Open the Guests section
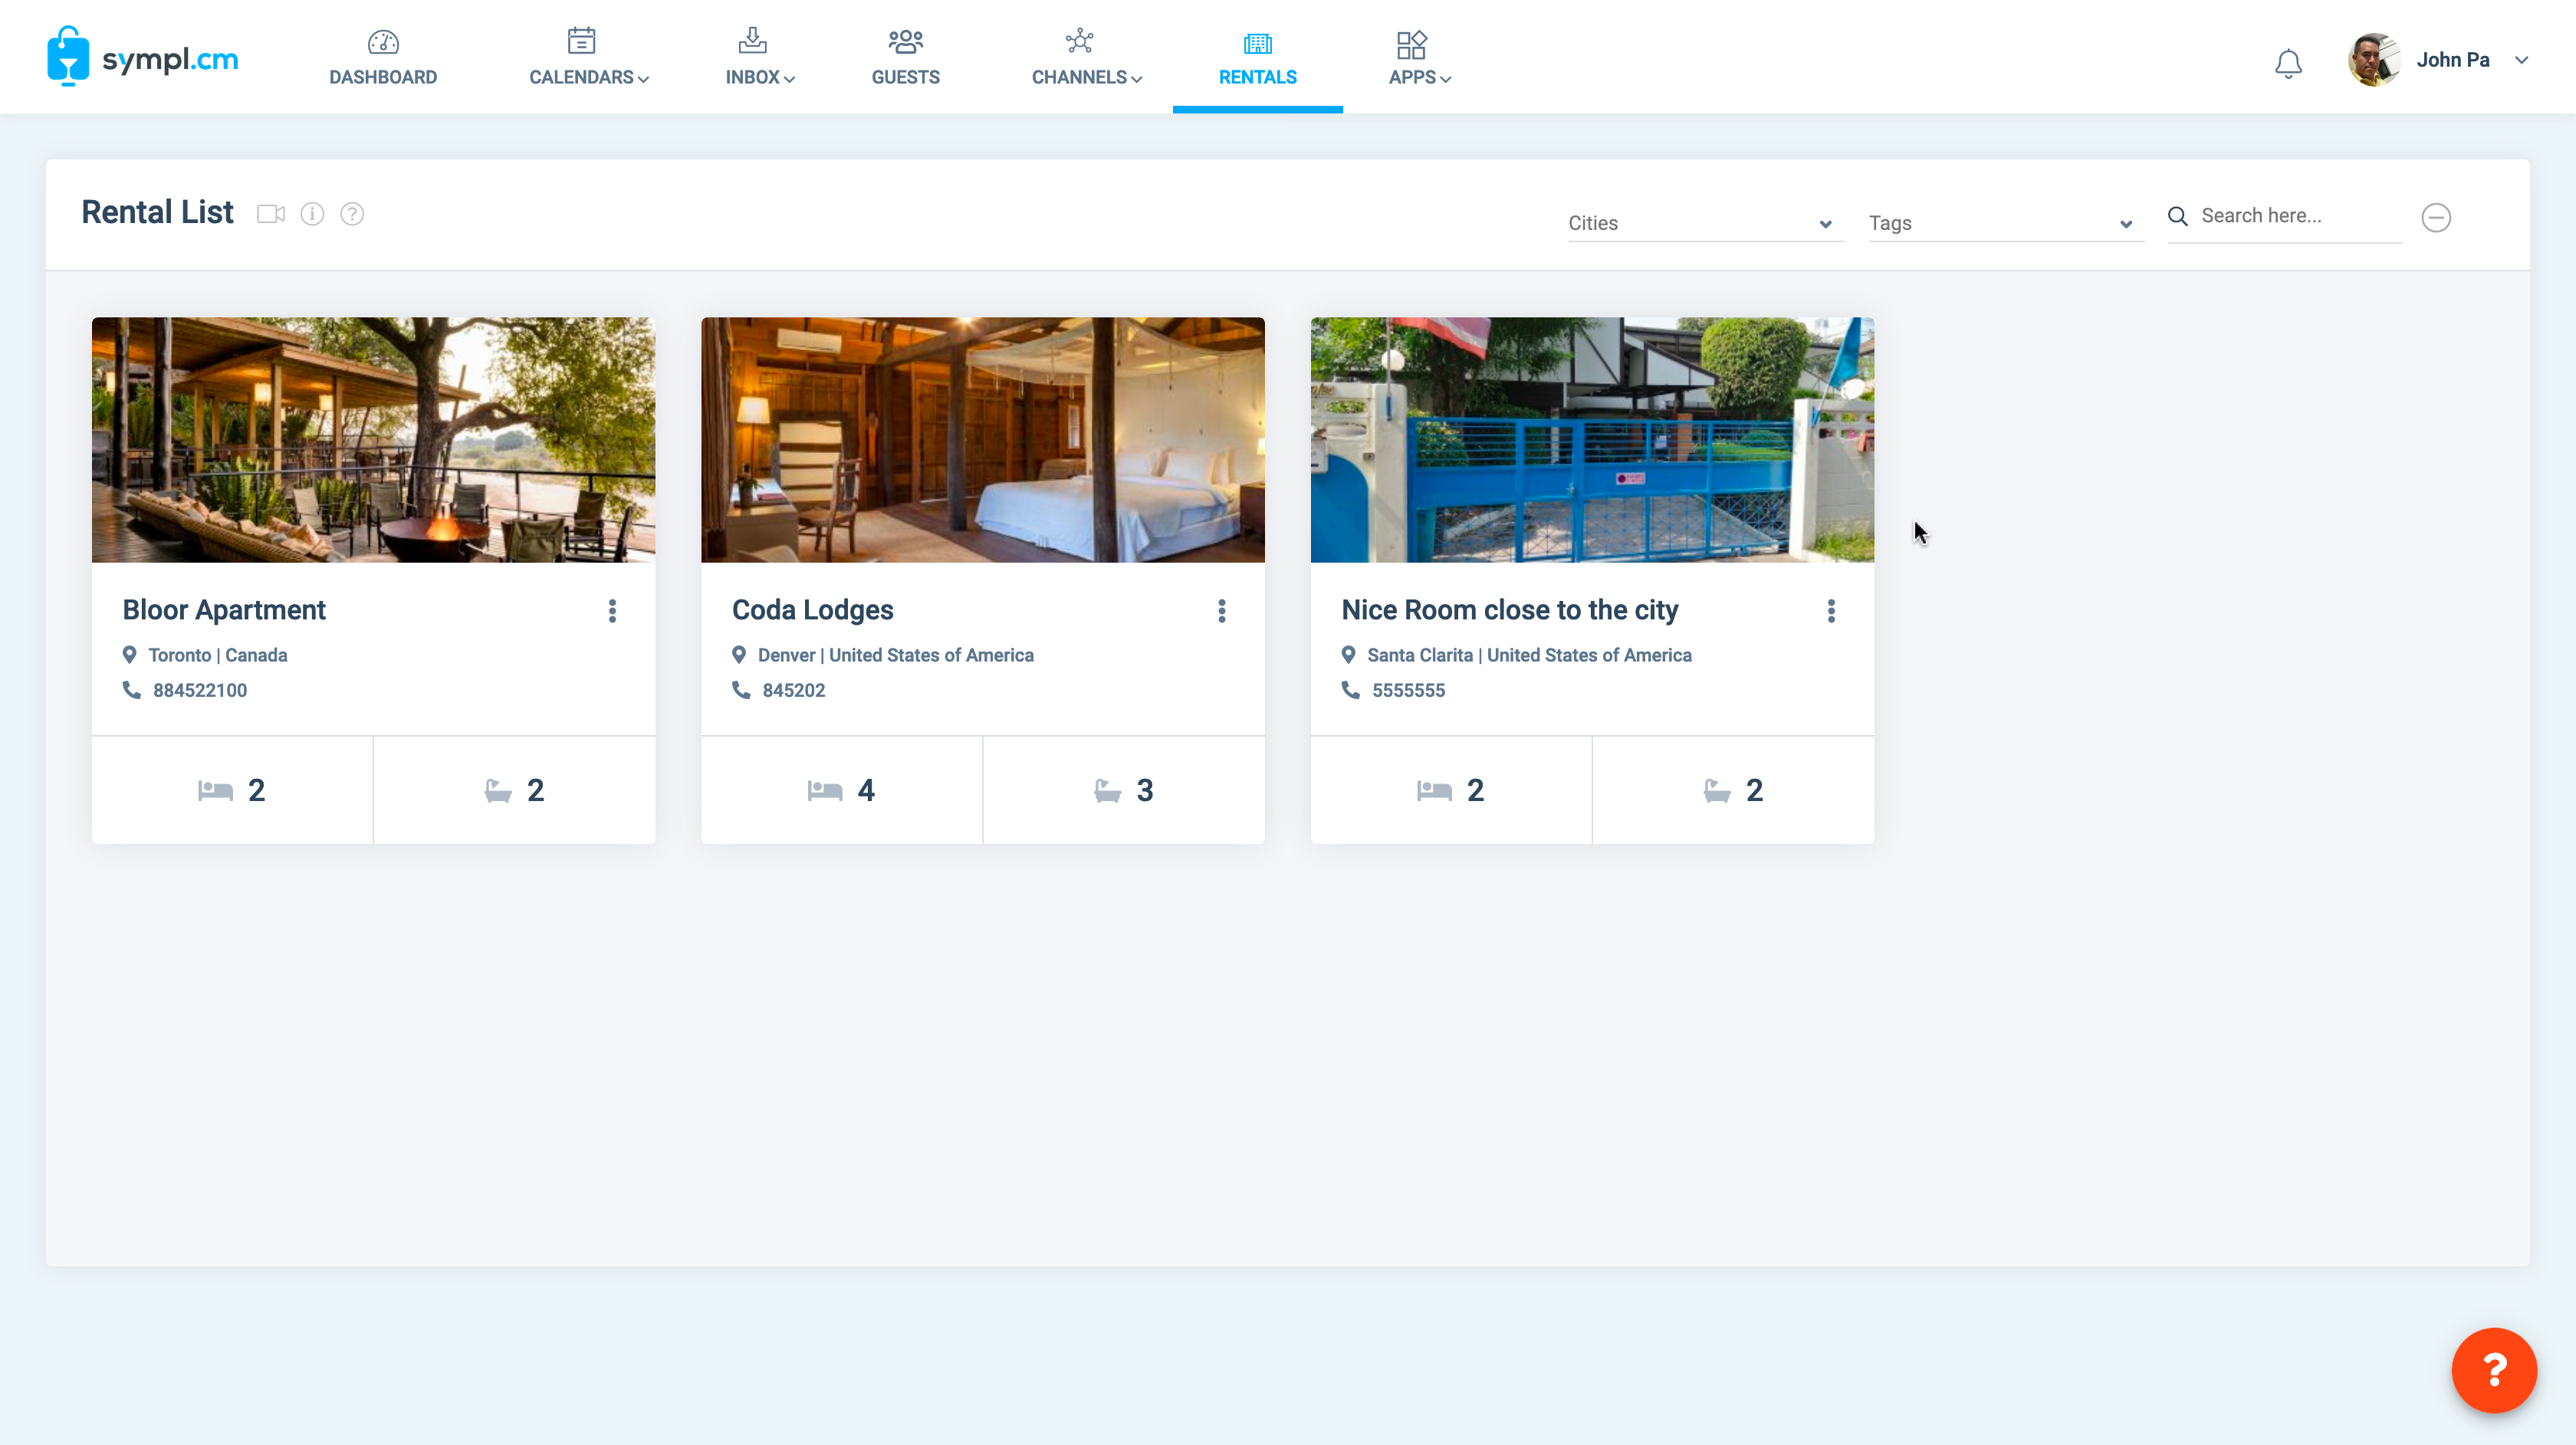Screen dimensions: 2576x1445 pyautogui.click(x=905, y=57)
